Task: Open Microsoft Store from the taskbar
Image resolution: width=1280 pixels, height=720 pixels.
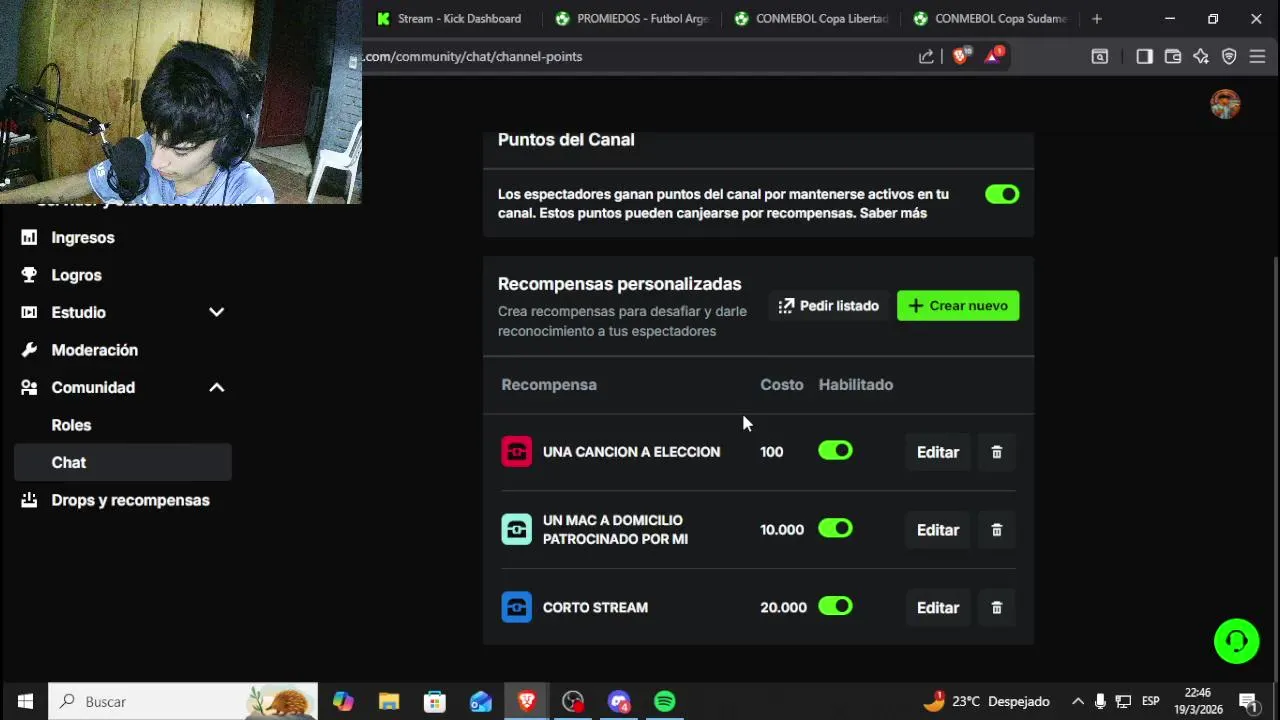Action: click(435, 702)
